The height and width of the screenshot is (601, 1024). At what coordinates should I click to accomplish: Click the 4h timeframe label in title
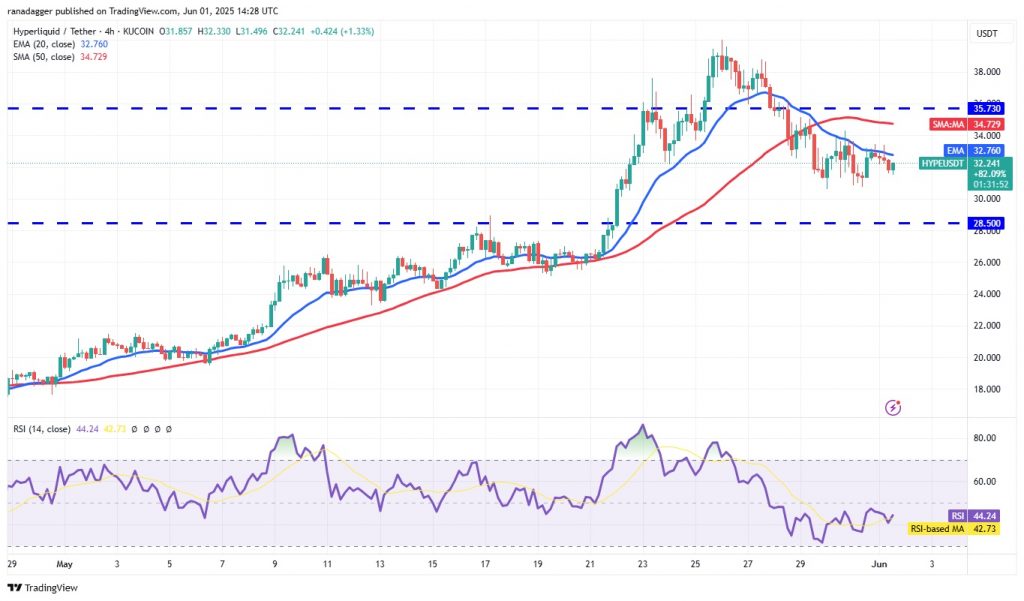pyautogui.click(x=108, y=31)
